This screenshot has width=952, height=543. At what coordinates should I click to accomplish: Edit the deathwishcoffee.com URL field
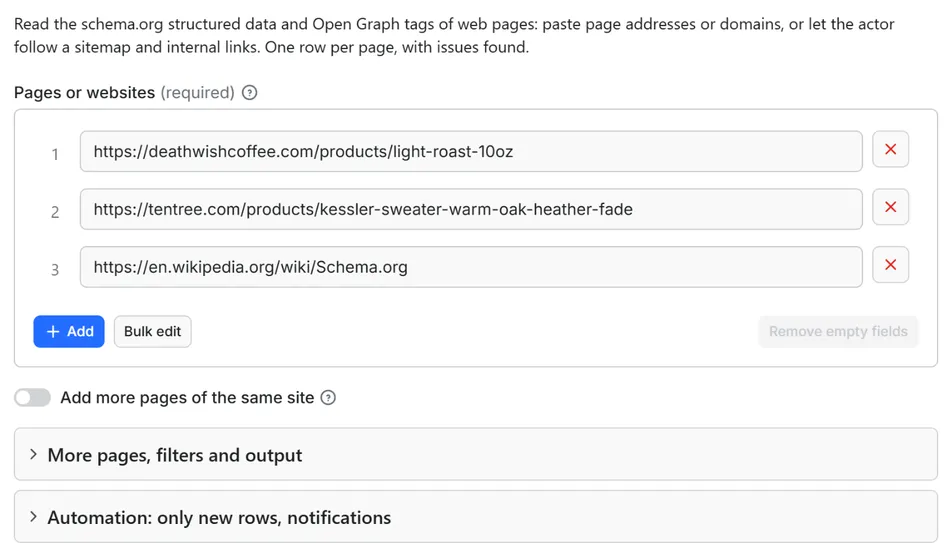tap(471, 151)
